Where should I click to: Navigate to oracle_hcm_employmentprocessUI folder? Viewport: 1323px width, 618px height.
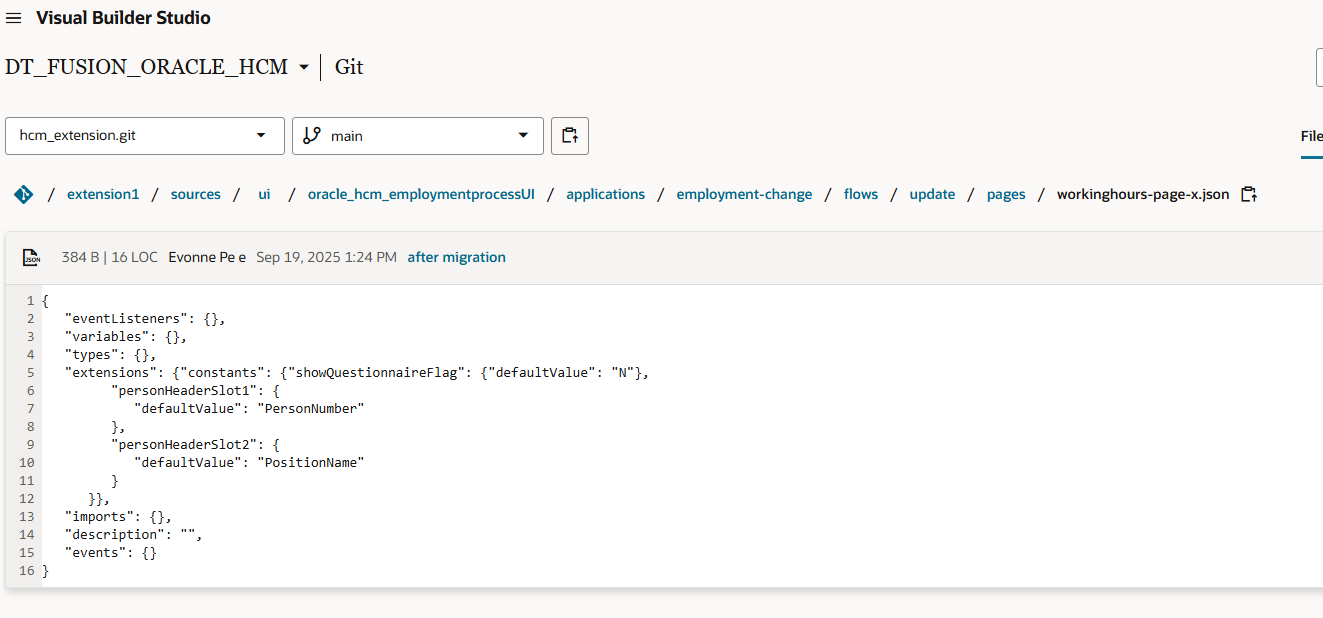click(421, 194)
